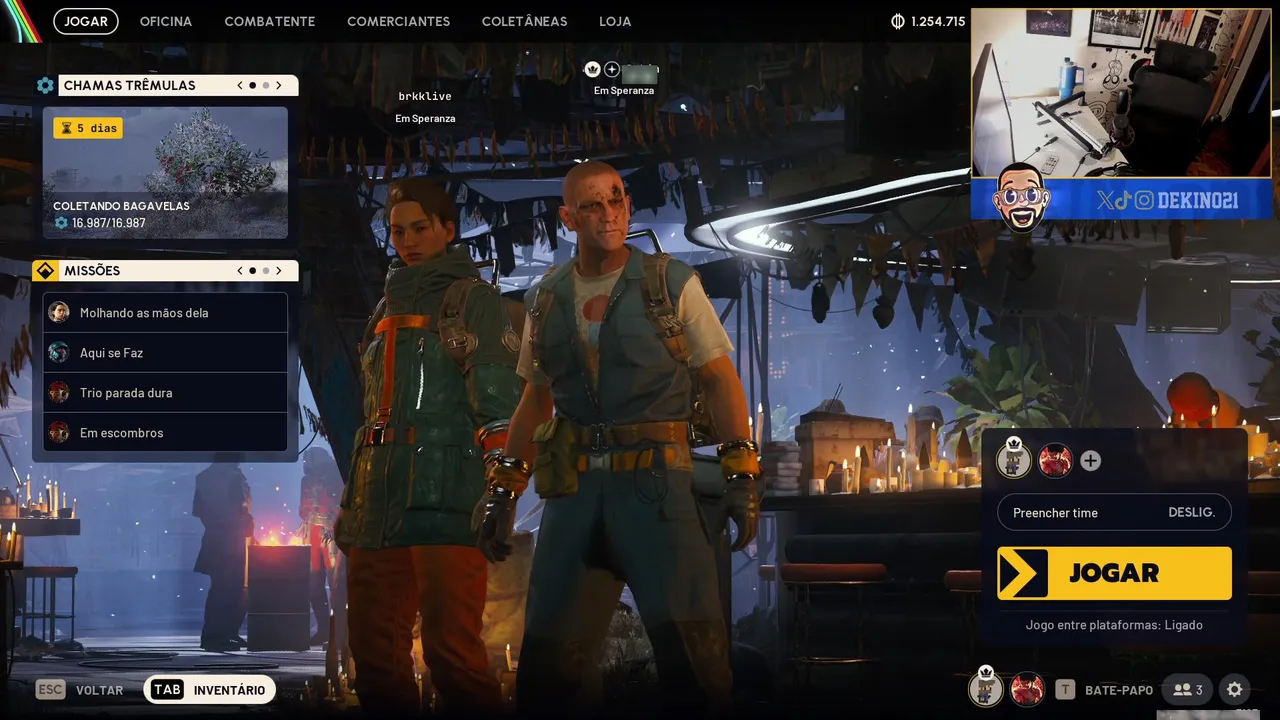Image resolution: width=1280 pixels, height=720 pixels.
Task: Open settings gear in bottom bar
Action: coord(1235,690)
